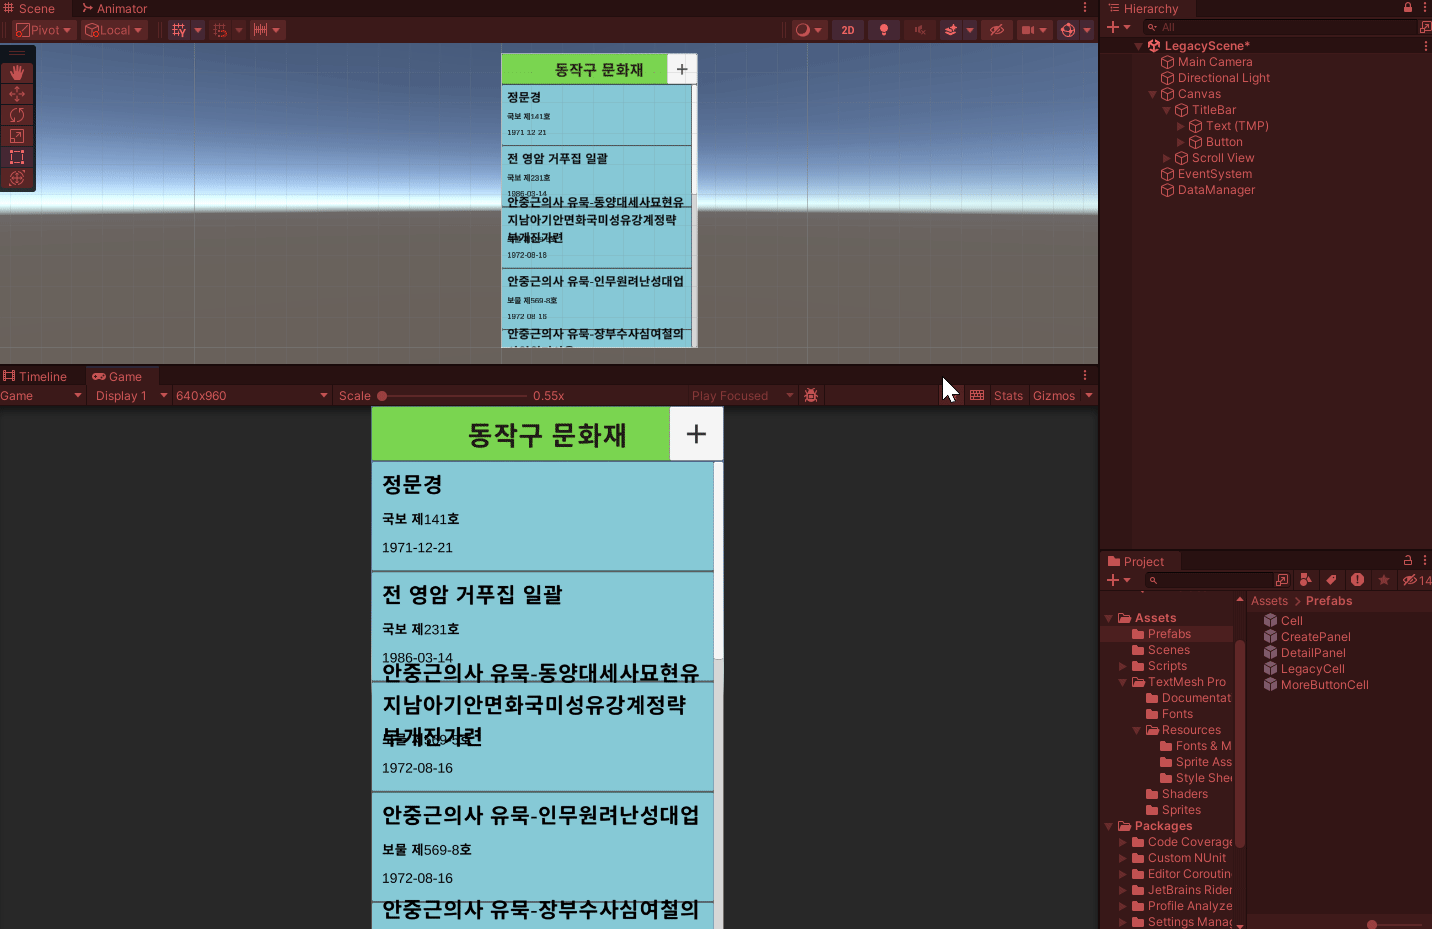This screenshot has height=929, width=1432.
Task: Click the Game view keyboard shortcuts icon
Action: (977, 396)
